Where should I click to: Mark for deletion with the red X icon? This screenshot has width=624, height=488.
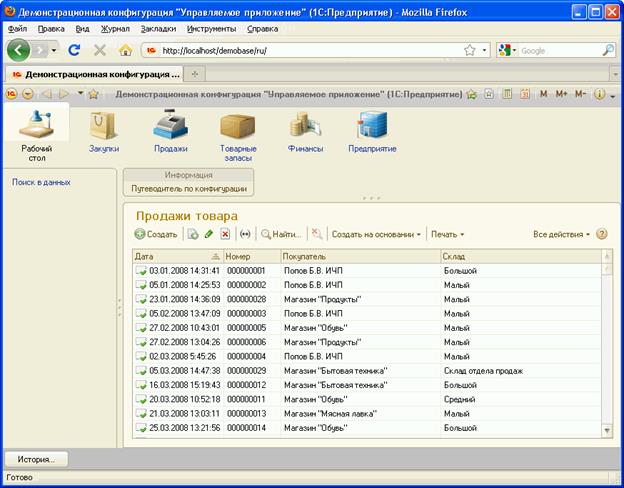point(225,234)
